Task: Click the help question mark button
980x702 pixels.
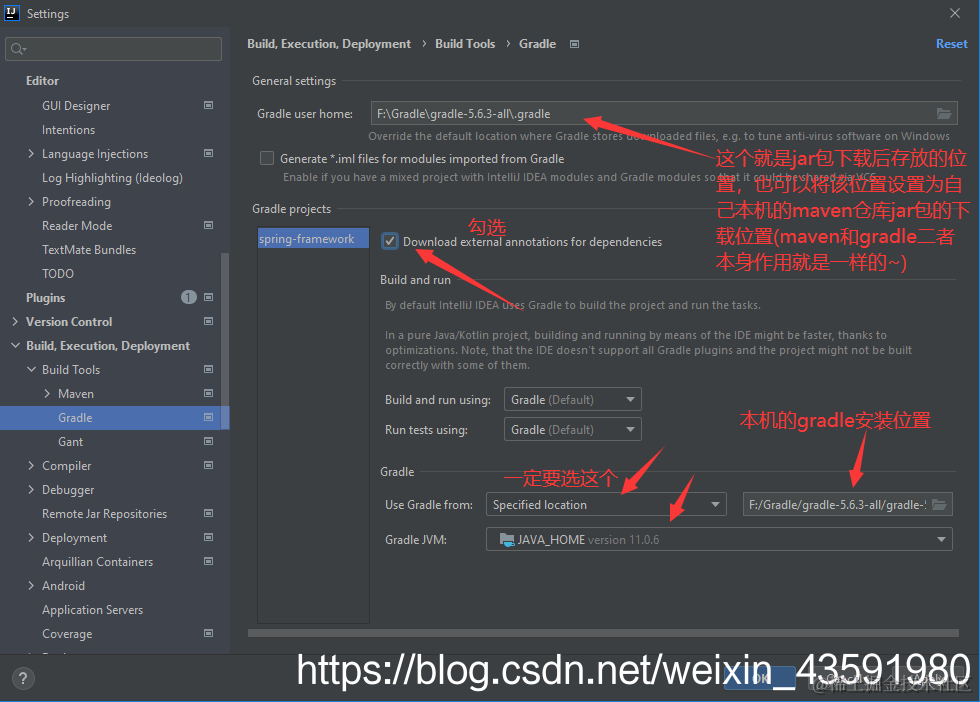Action: pos(23,678)
